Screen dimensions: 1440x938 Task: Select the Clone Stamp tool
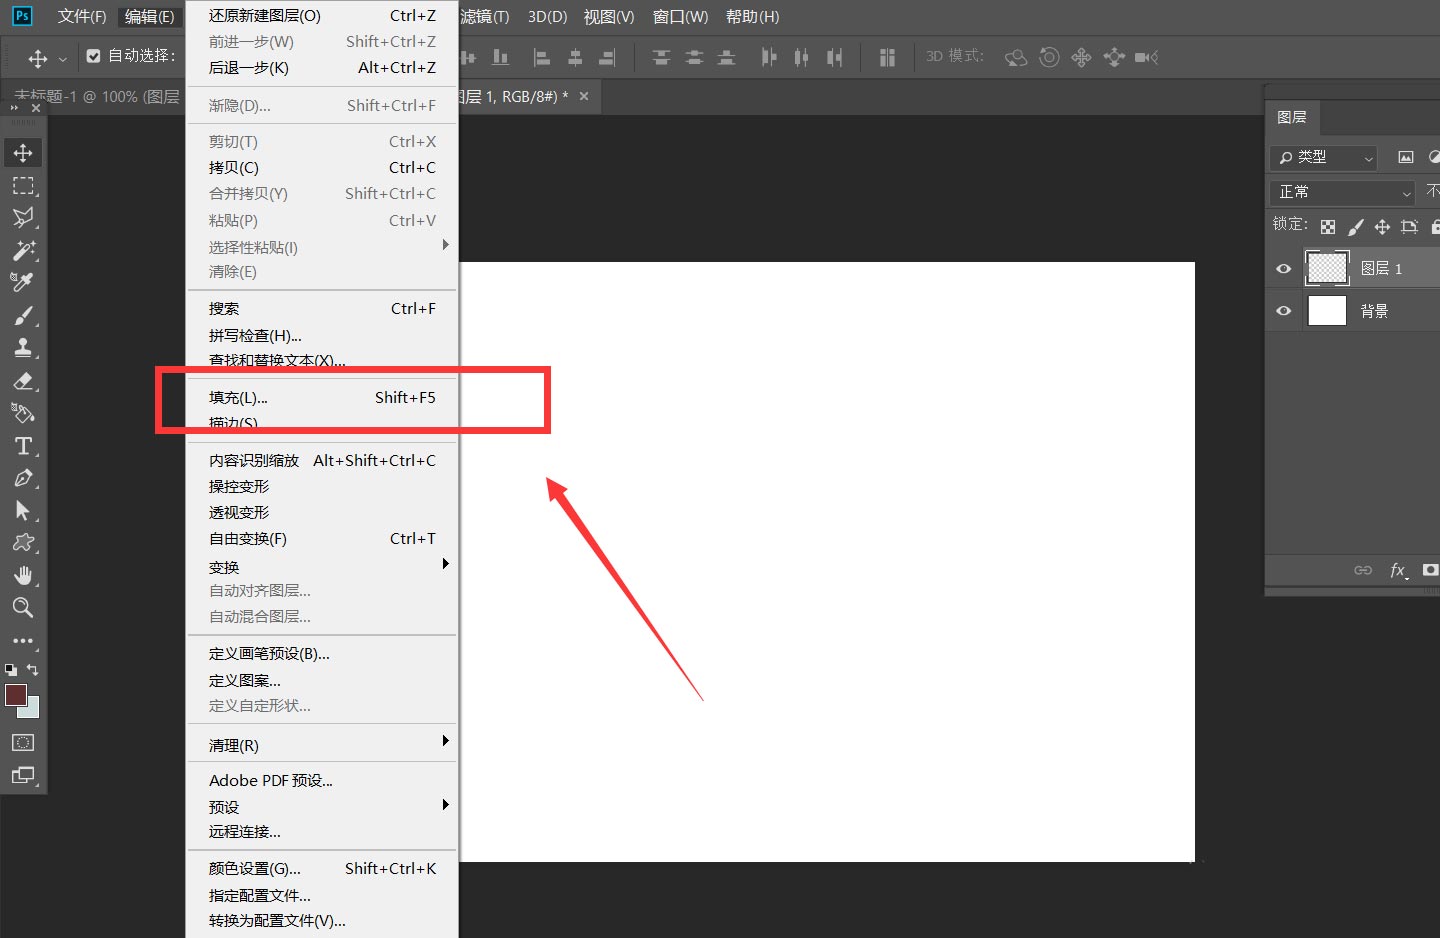coord(23,348)
